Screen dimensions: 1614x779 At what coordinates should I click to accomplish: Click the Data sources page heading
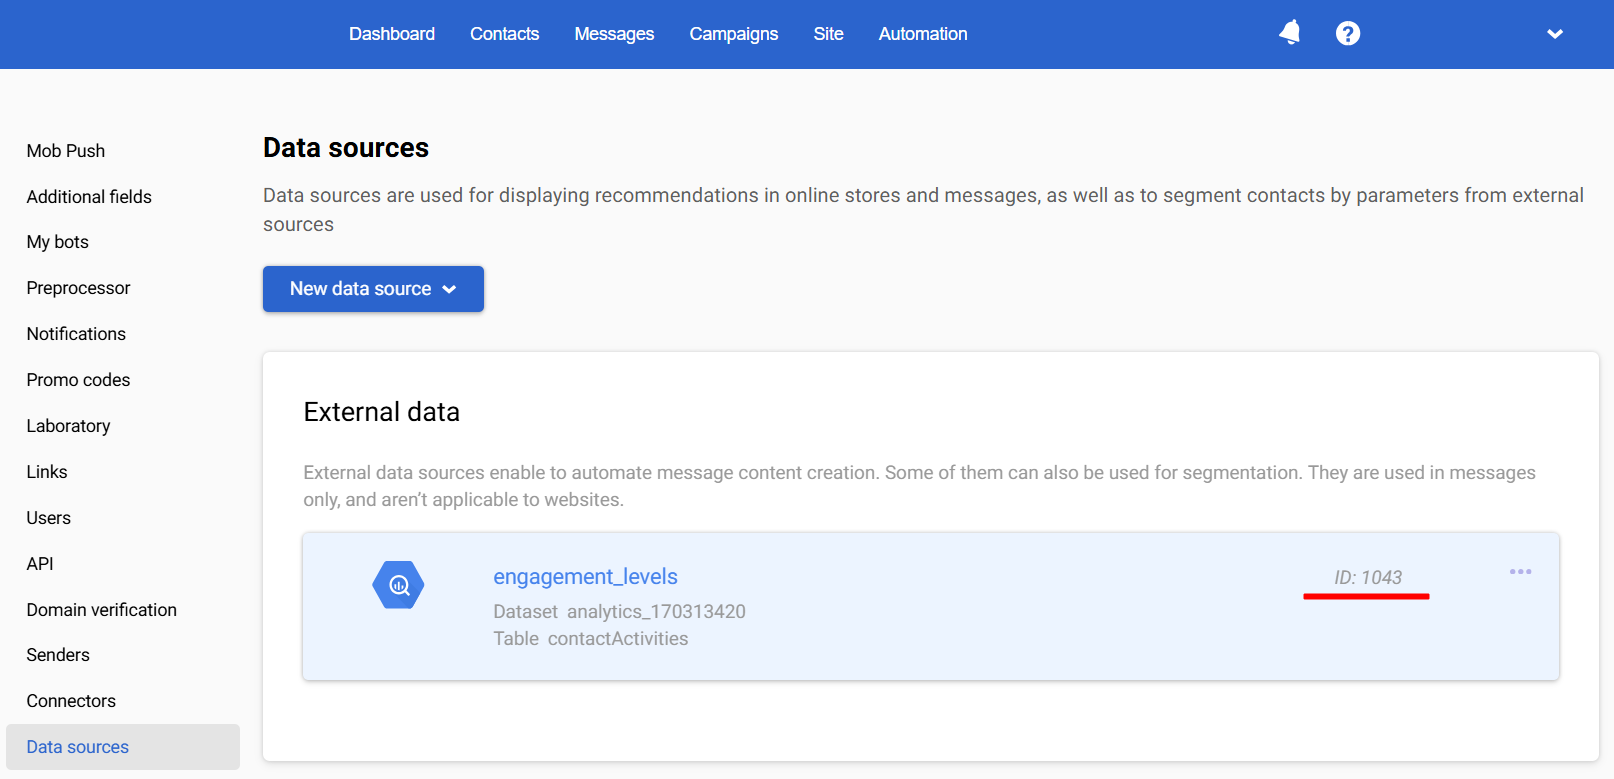coord(346,148)
